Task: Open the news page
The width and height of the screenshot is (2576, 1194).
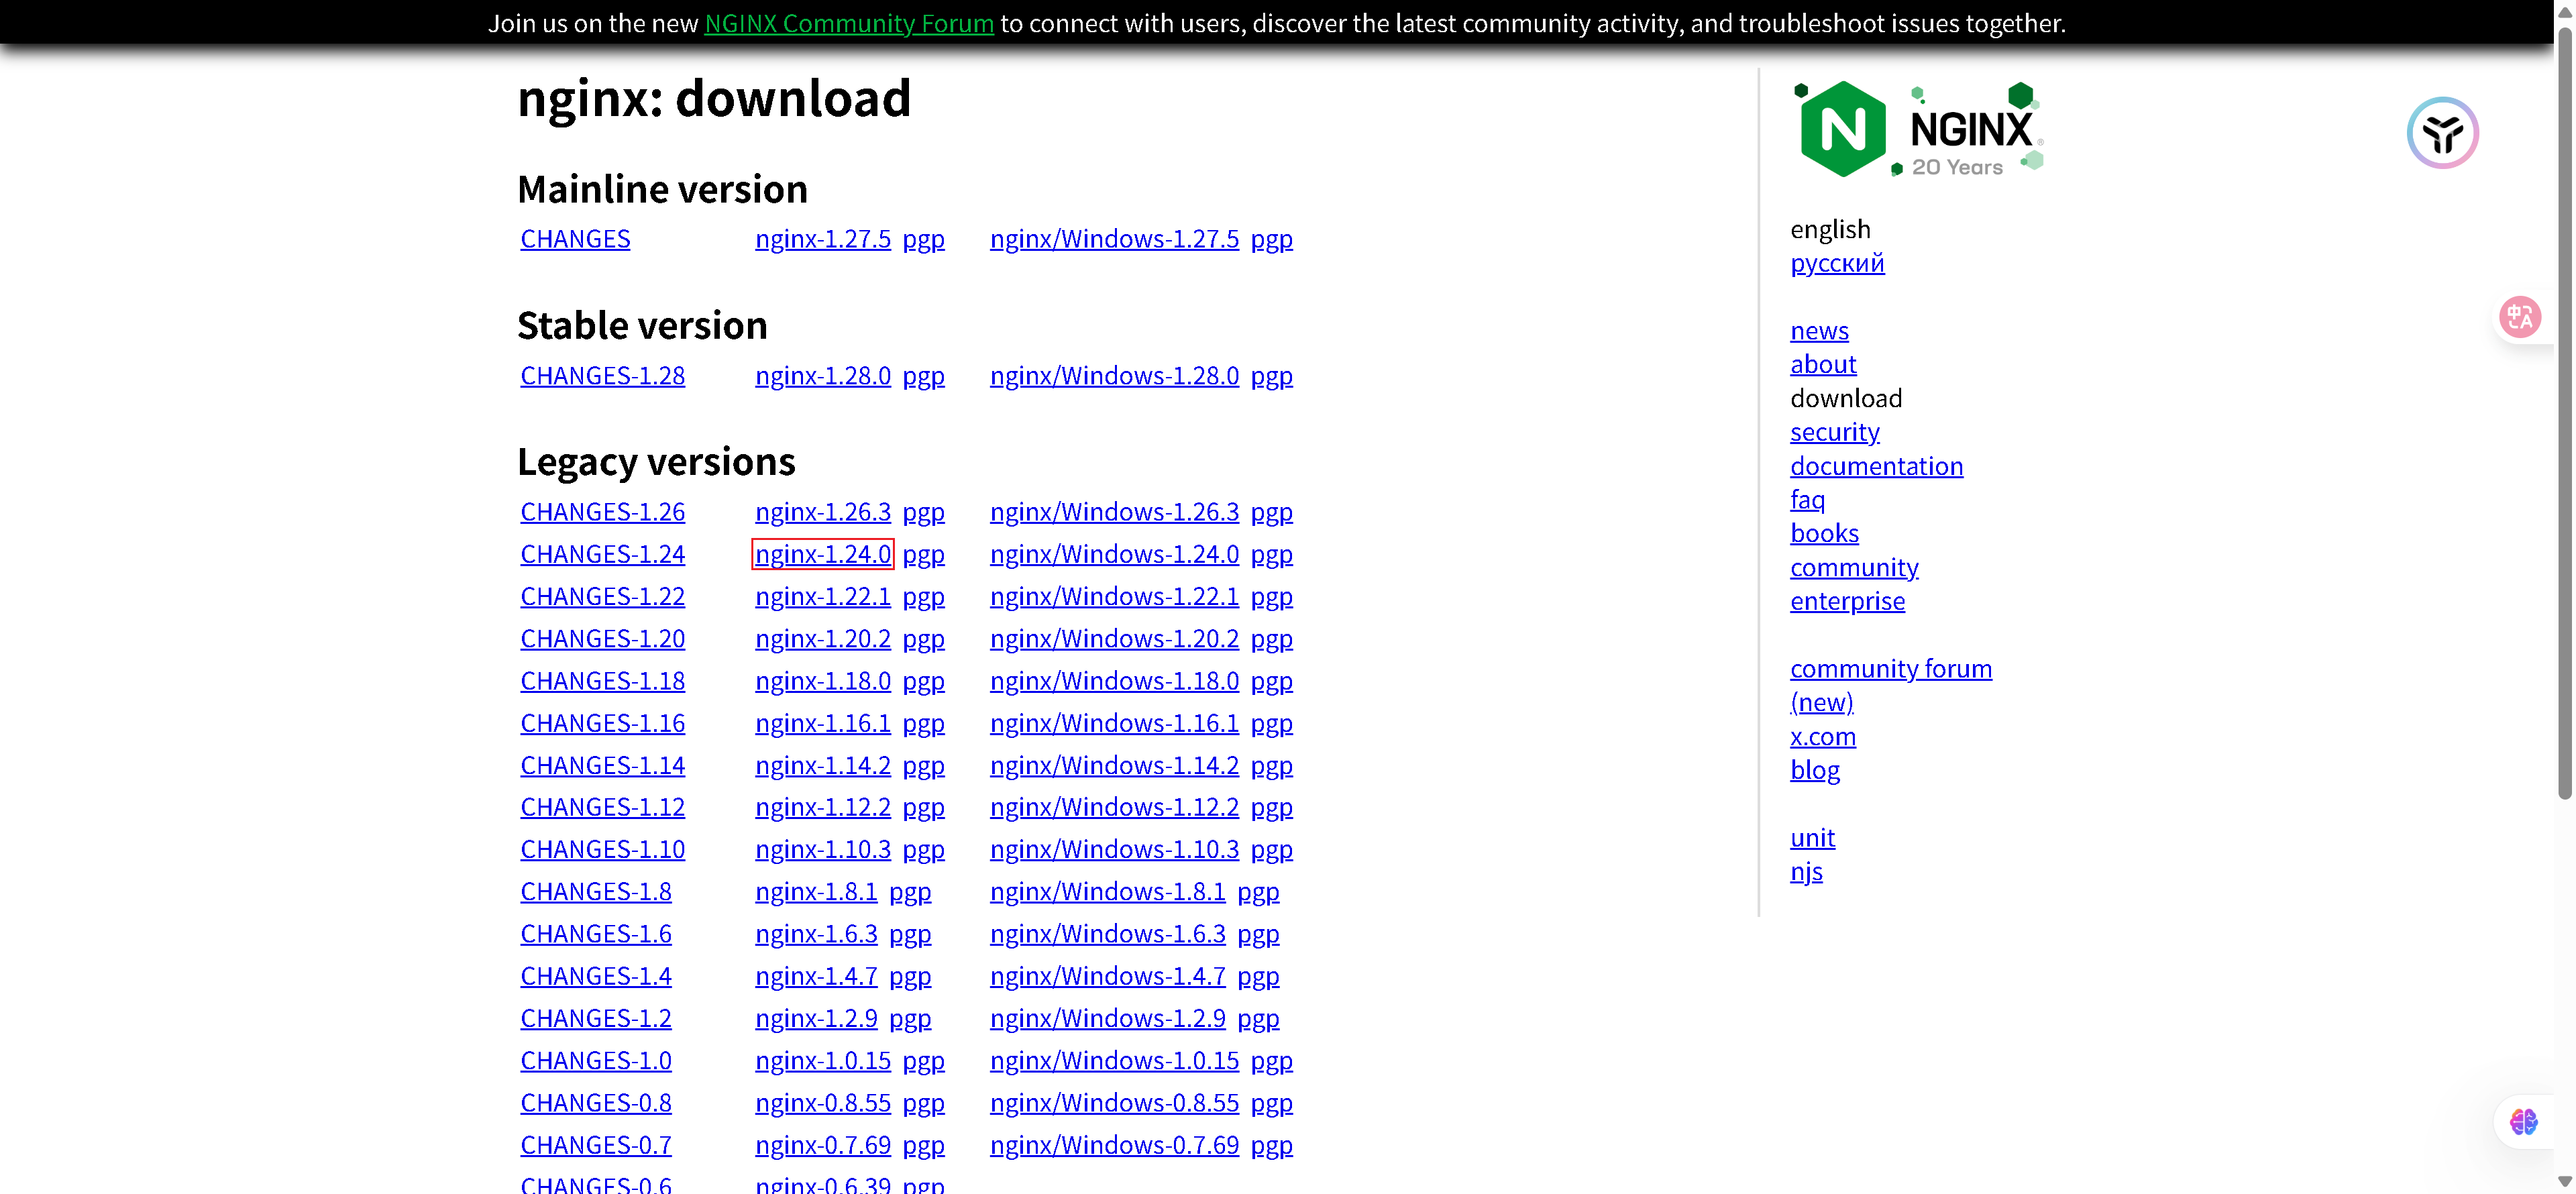Action: [x=1819, y=331]
